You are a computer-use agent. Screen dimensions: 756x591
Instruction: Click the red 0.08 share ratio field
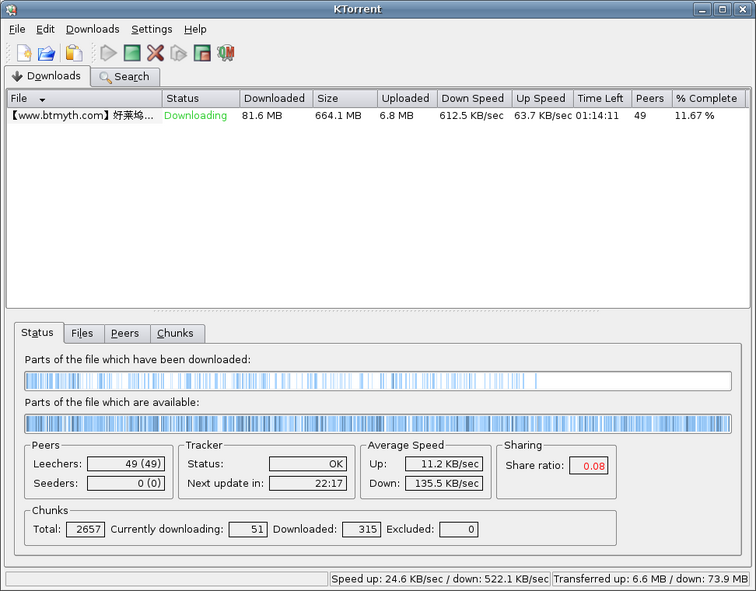pos(589,466)
